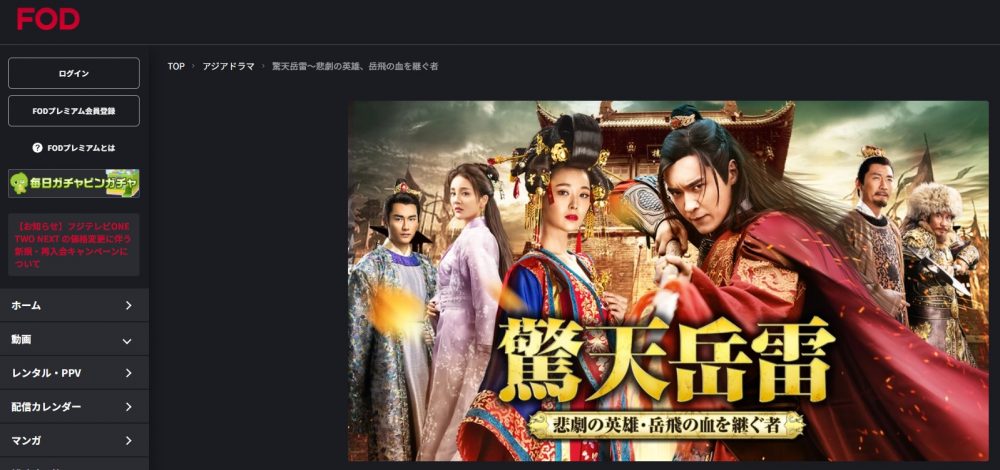
Task: Click the 驚天岳雷 drama key visual image
Action: pos(668,281)
